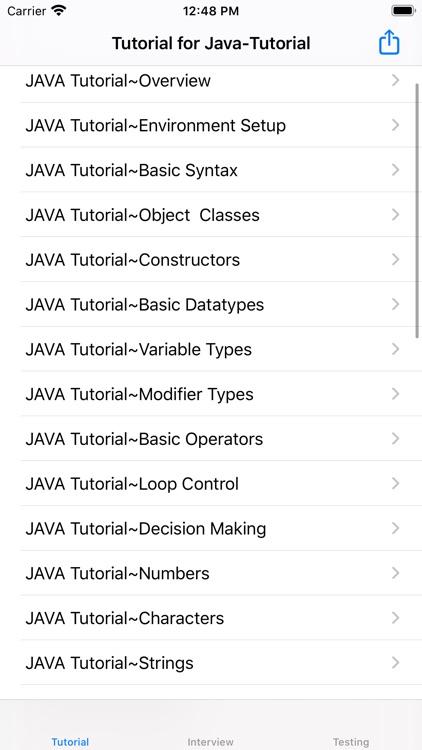Open chevron for Loop Control row

(395, 484)
